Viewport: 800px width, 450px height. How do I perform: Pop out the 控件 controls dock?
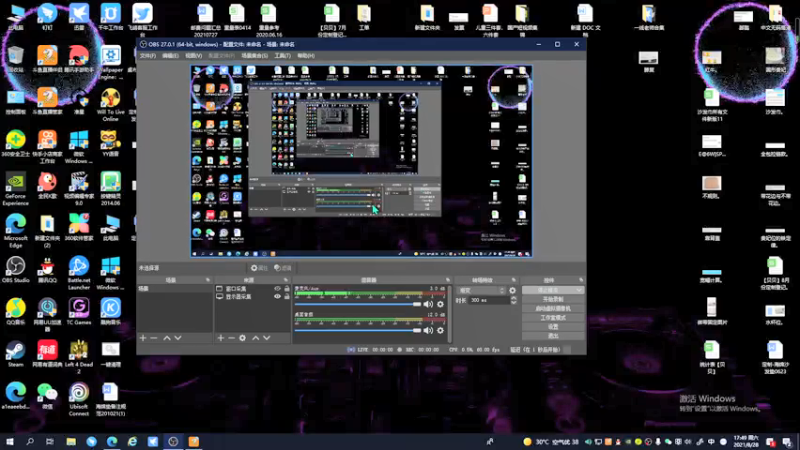tap(581, 280)
